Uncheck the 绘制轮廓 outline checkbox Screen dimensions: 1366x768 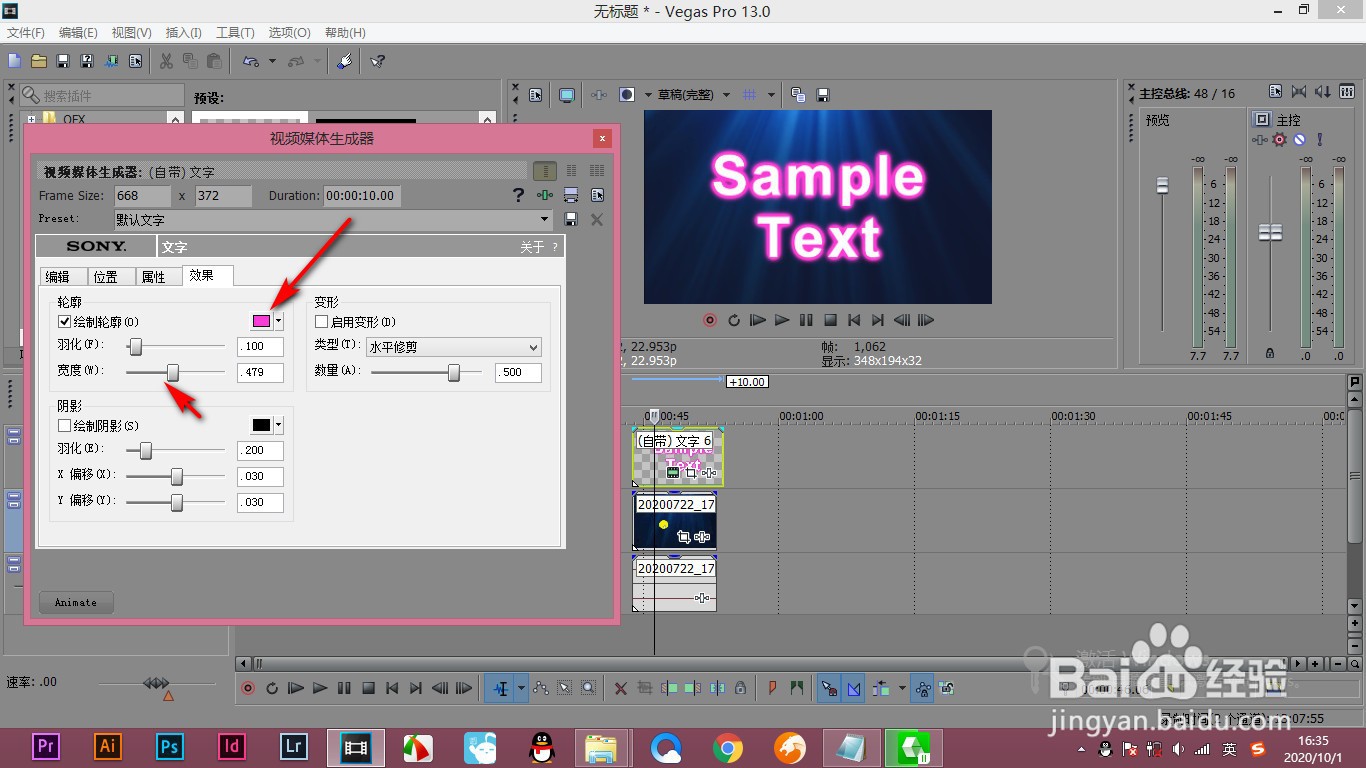pos(65,322)
